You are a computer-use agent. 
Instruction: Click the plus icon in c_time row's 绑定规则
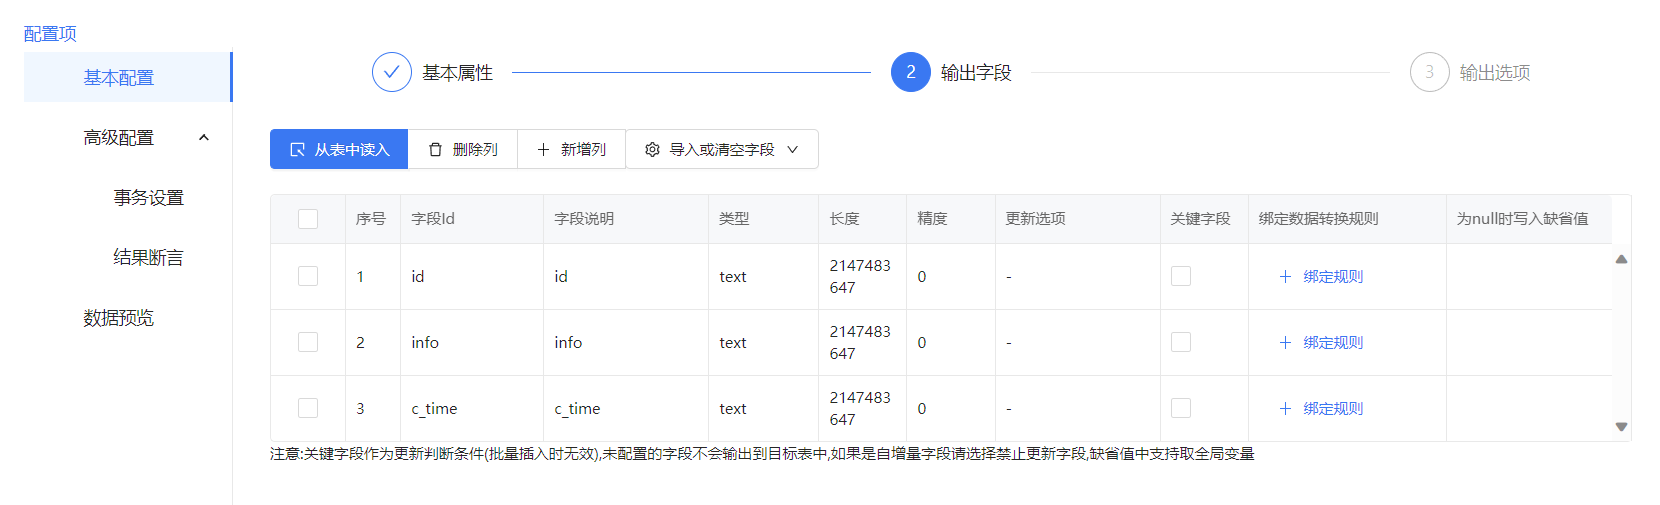tap(1286, 409)
